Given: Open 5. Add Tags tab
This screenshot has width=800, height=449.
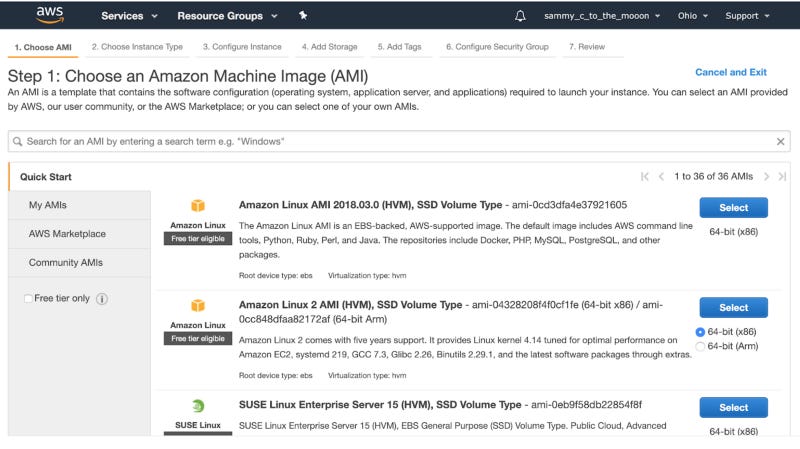Looking at the screenshot, I should (x=399, y=46).
